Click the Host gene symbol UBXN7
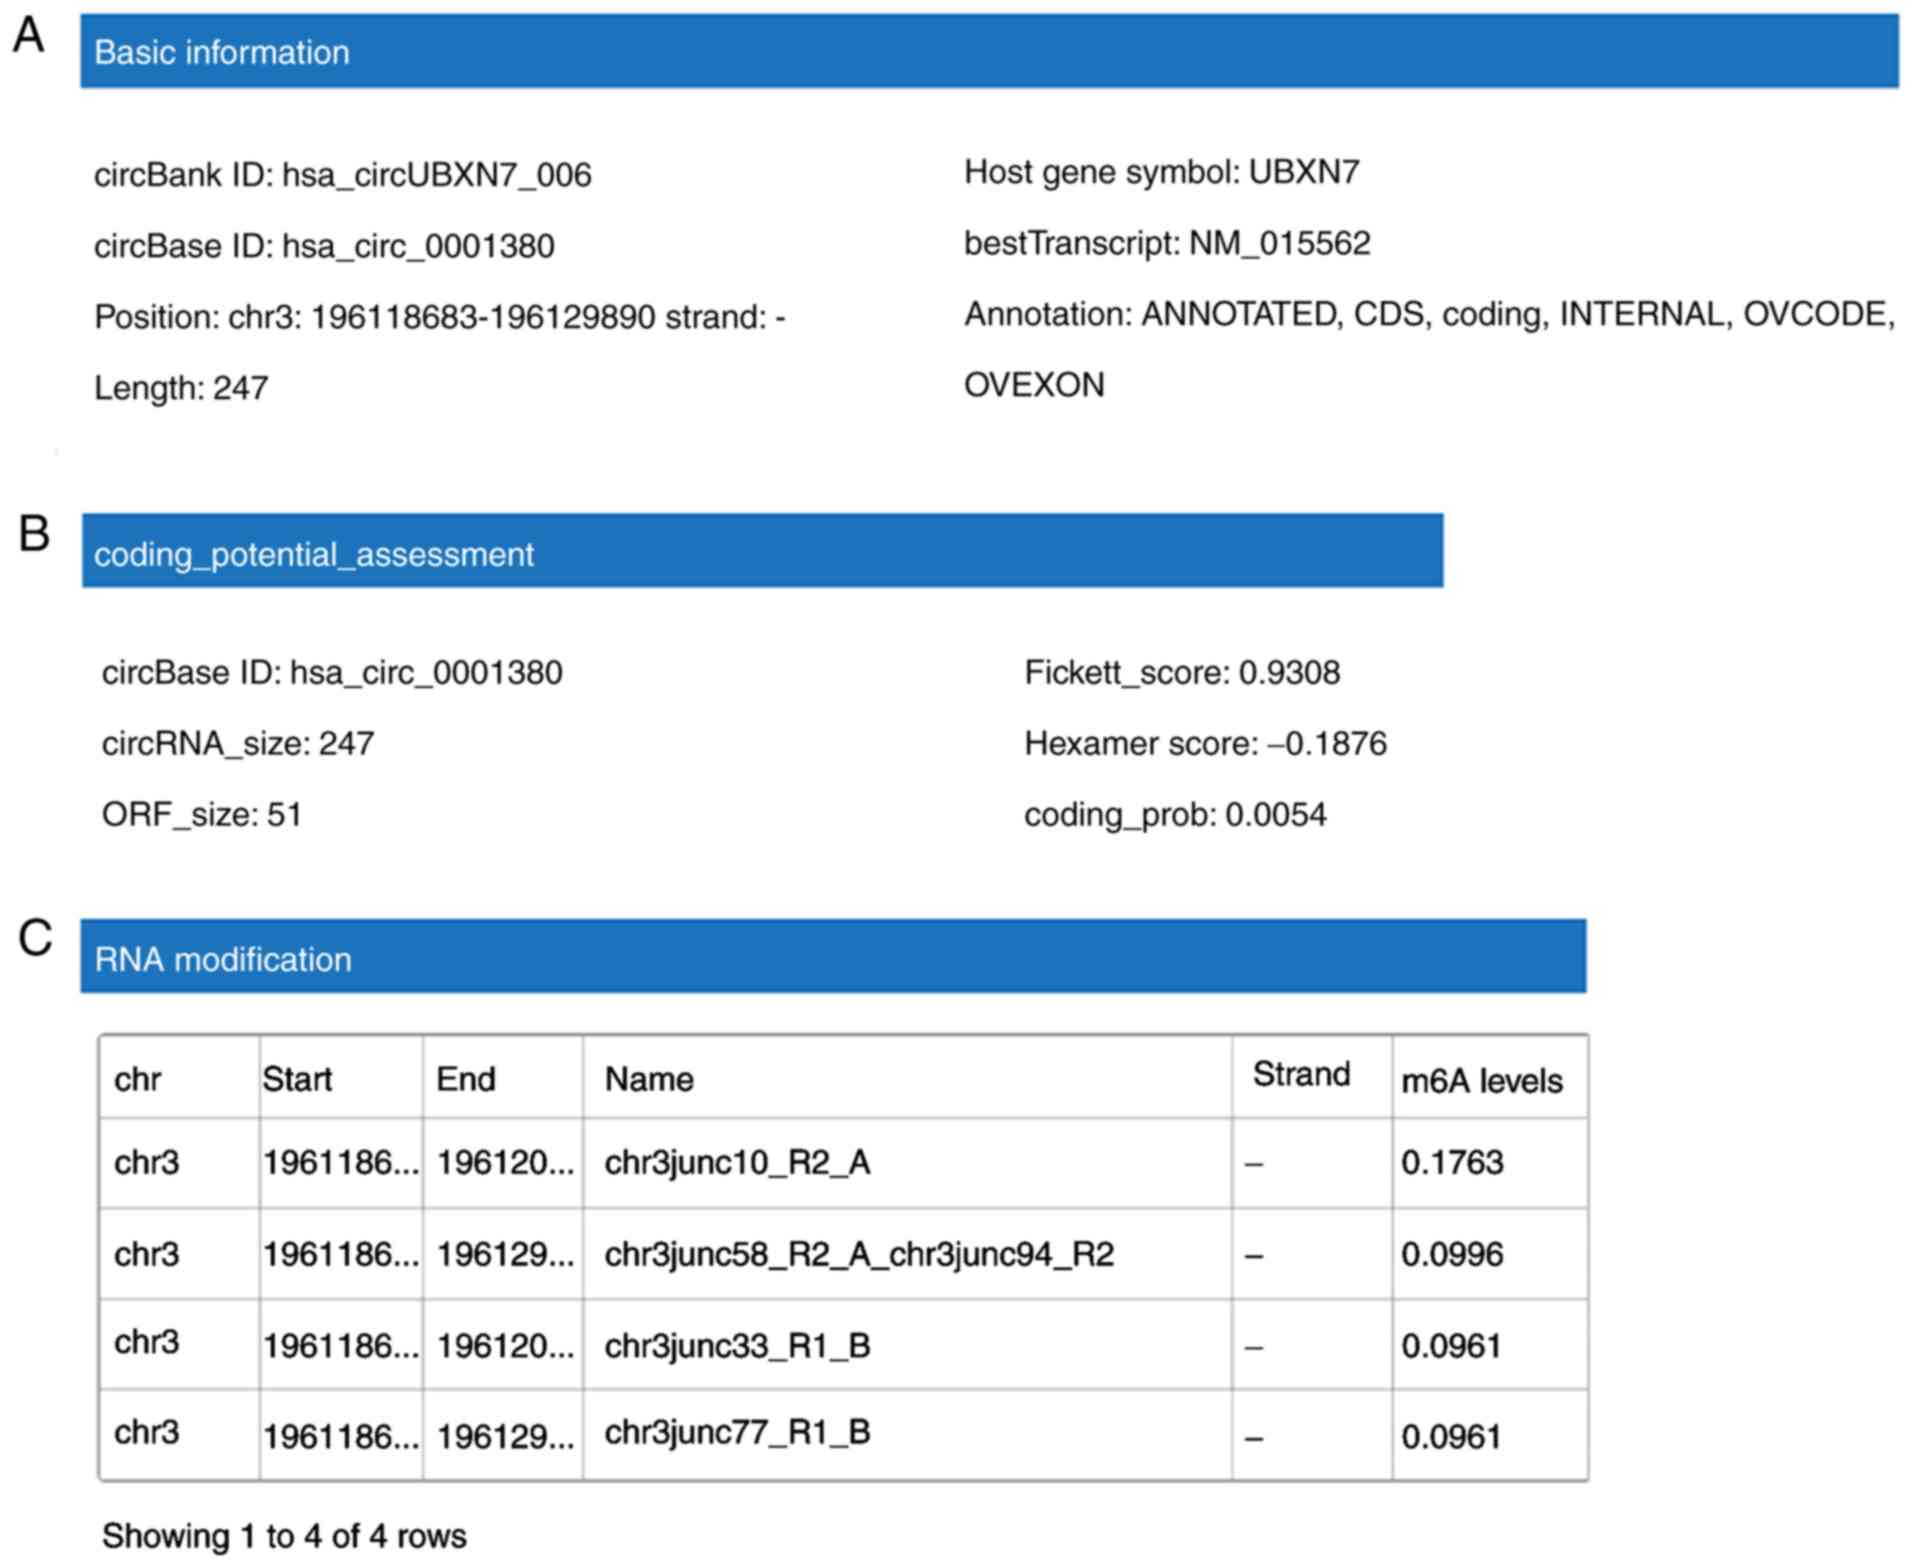 [1160, 172]
